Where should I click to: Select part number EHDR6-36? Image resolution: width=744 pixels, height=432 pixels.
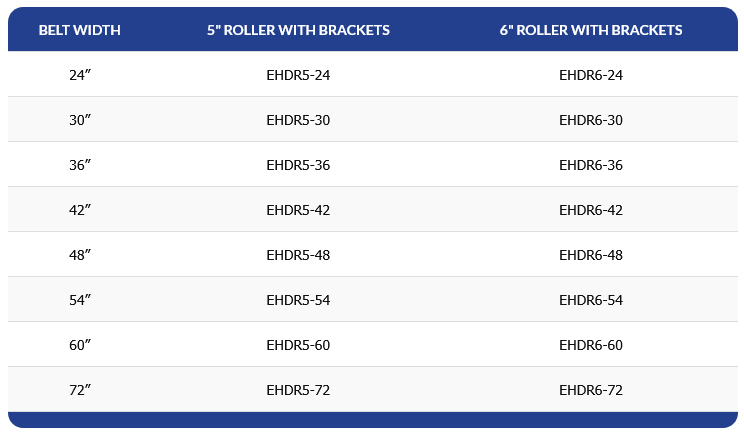(591, 165)
